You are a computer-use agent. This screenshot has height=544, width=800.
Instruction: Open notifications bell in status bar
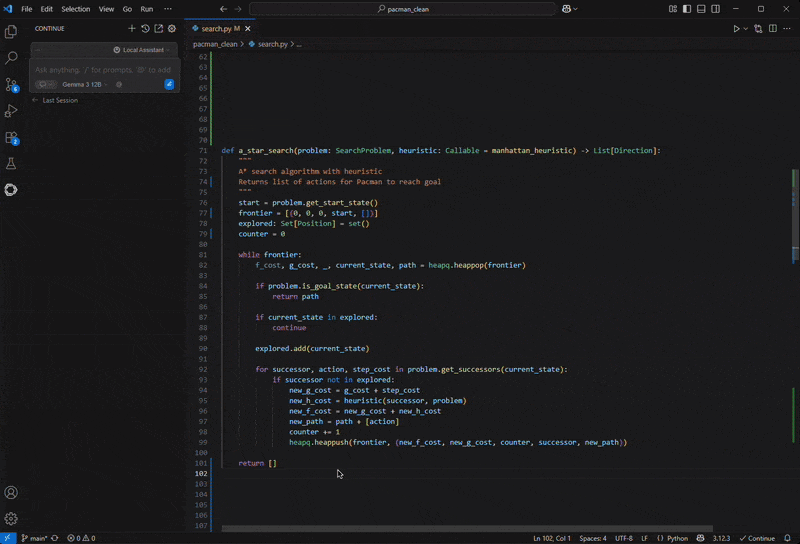(x=787, y=538)
